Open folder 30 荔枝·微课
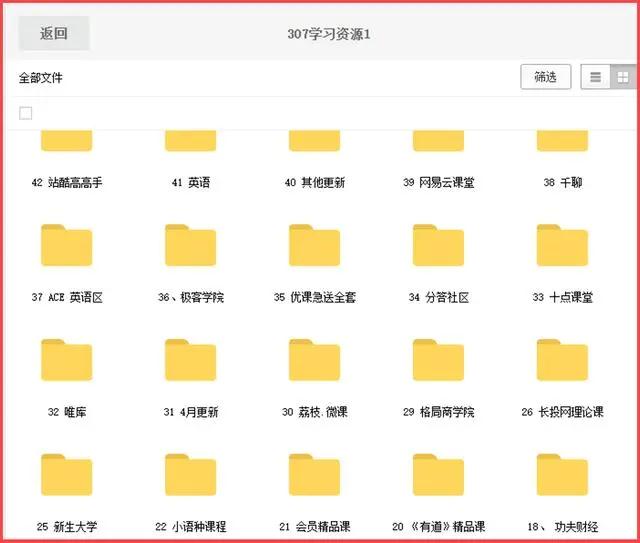This screenshot has height=543, width=640. [314, 361]
